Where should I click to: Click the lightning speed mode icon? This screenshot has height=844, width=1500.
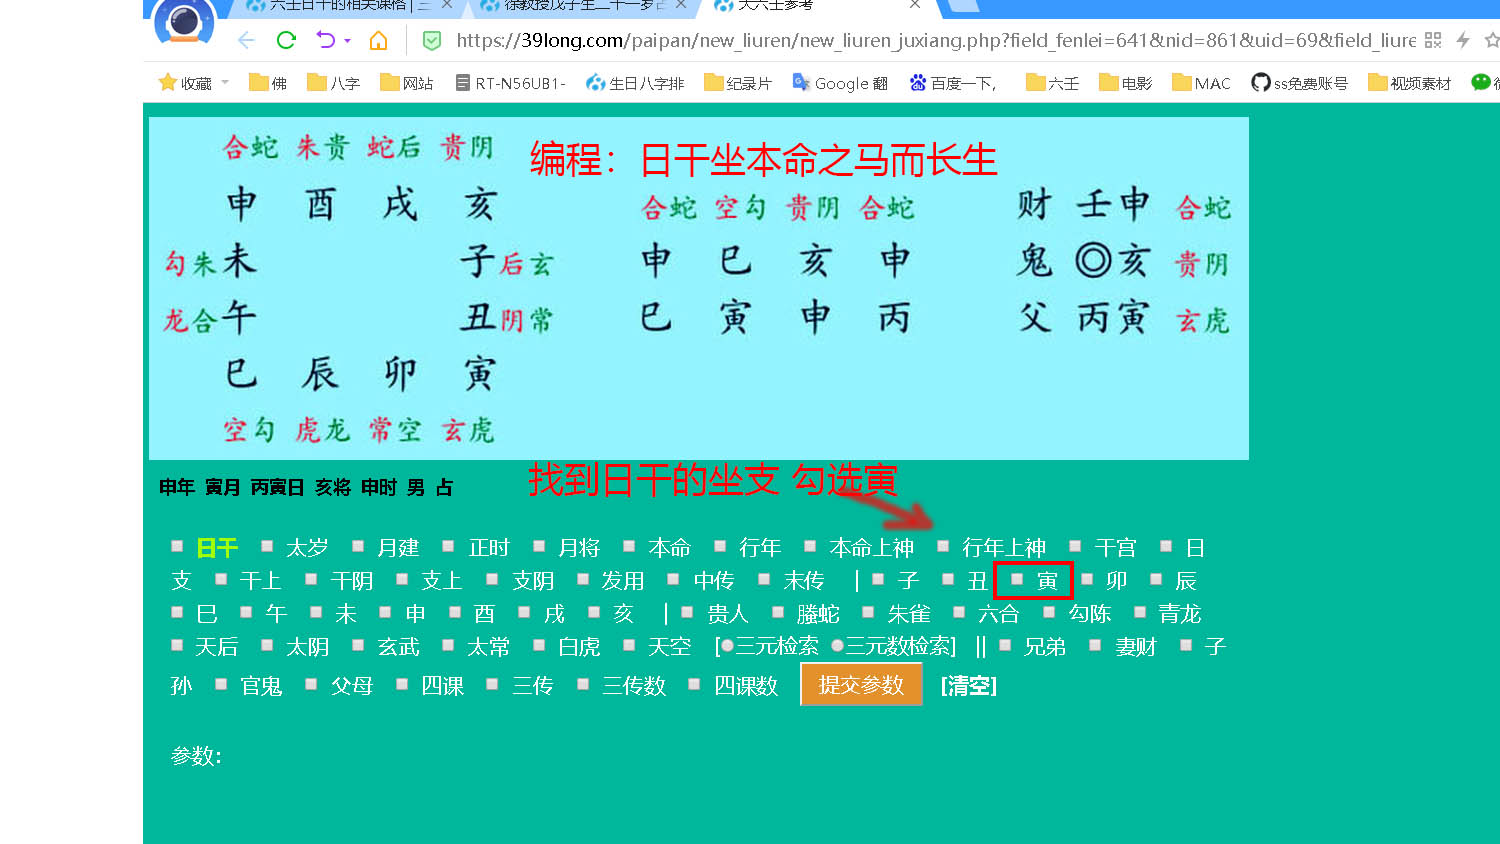(1463, 40)
